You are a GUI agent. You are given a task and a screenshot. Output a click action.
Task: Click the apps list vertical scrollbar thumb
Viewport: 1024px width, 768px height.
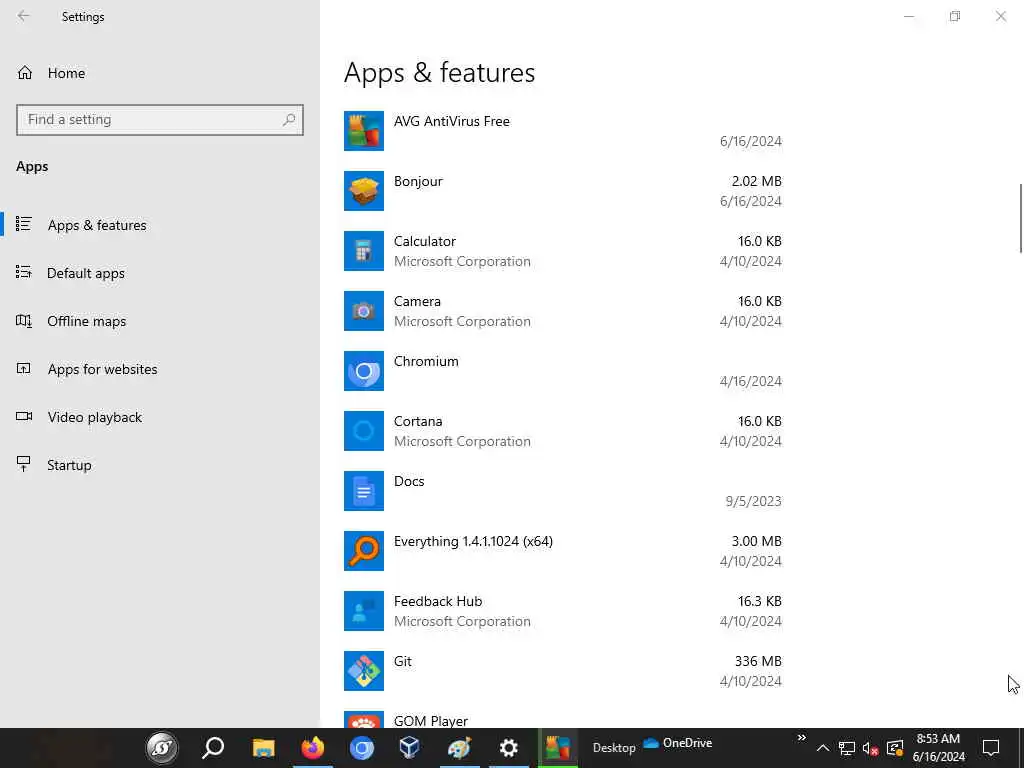coord(1021,219)
